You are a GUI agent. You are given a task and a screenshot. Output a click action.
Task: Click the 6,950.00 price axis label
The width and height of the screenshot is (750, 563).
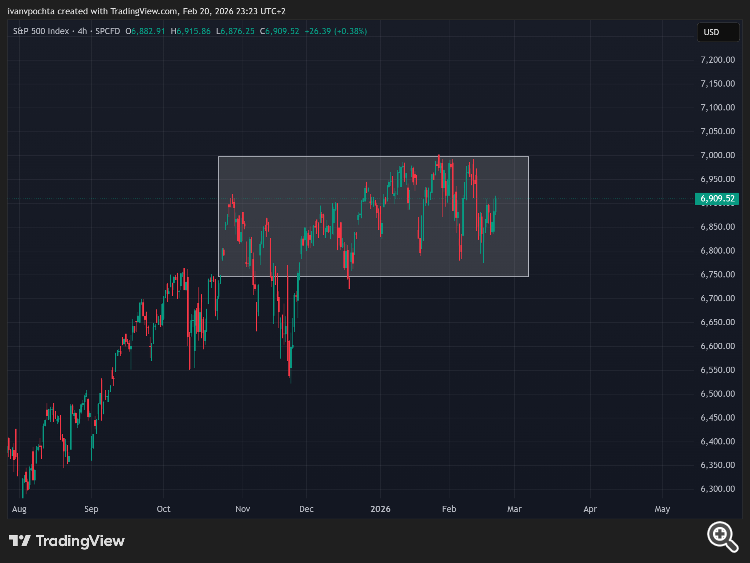(717, 179)
